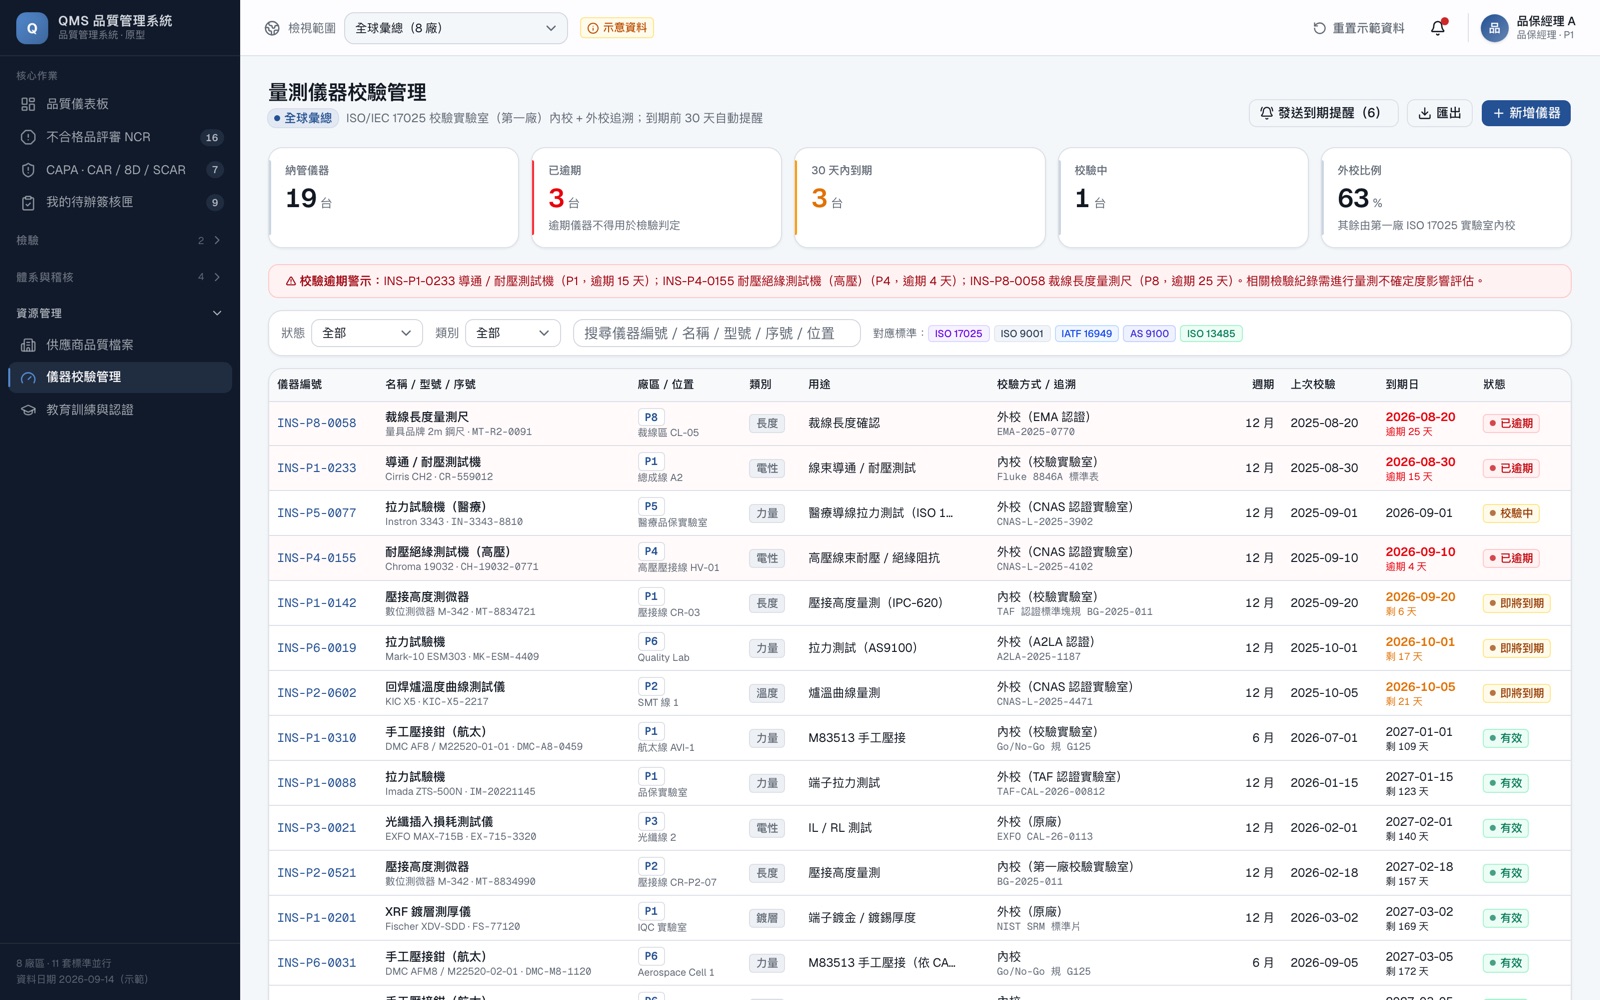Click the notification bell icon
This screenshot has height=1000, width=1600.
click(1438, 28)
